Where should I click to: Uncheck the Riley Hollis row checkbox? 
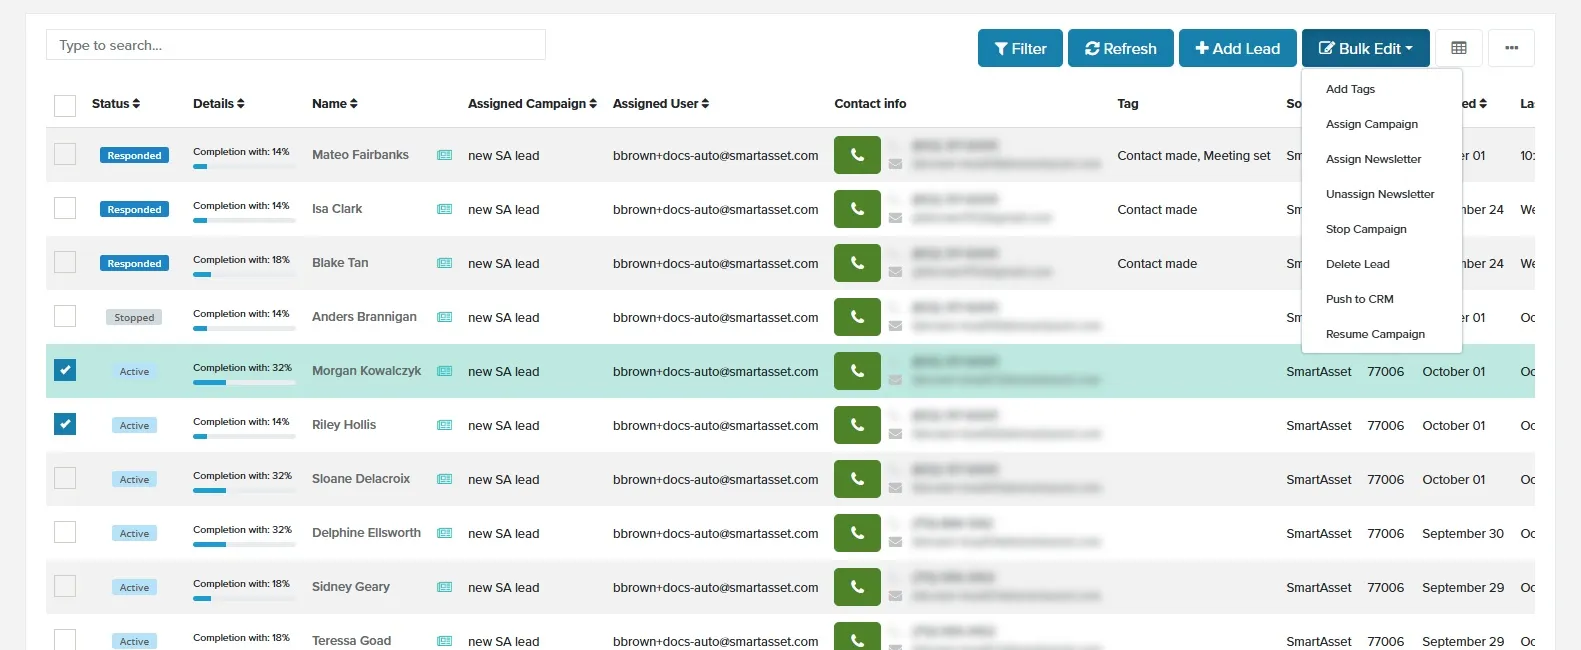[65, 424]
